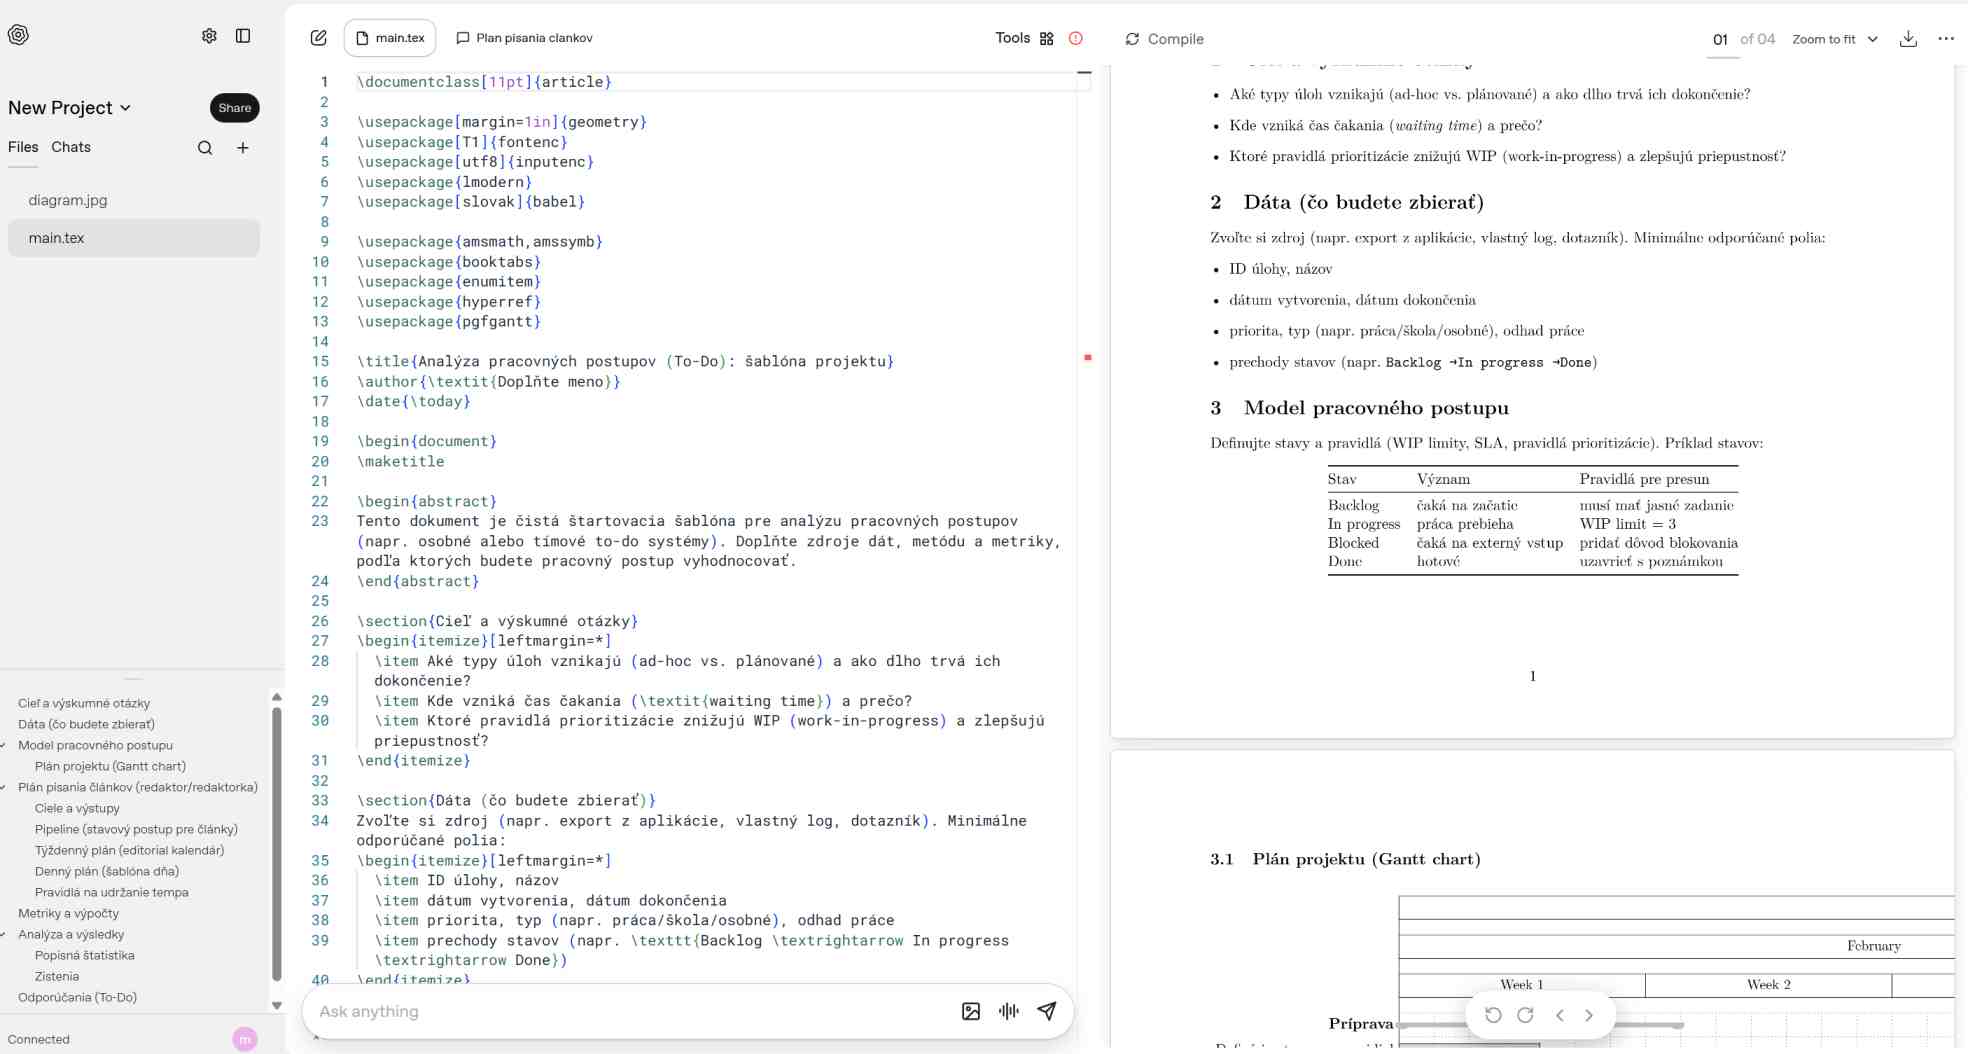The height and width of the screenshot is (1054, 1968).
Task: Click the search files icon
Action: [x=205, y=148]
